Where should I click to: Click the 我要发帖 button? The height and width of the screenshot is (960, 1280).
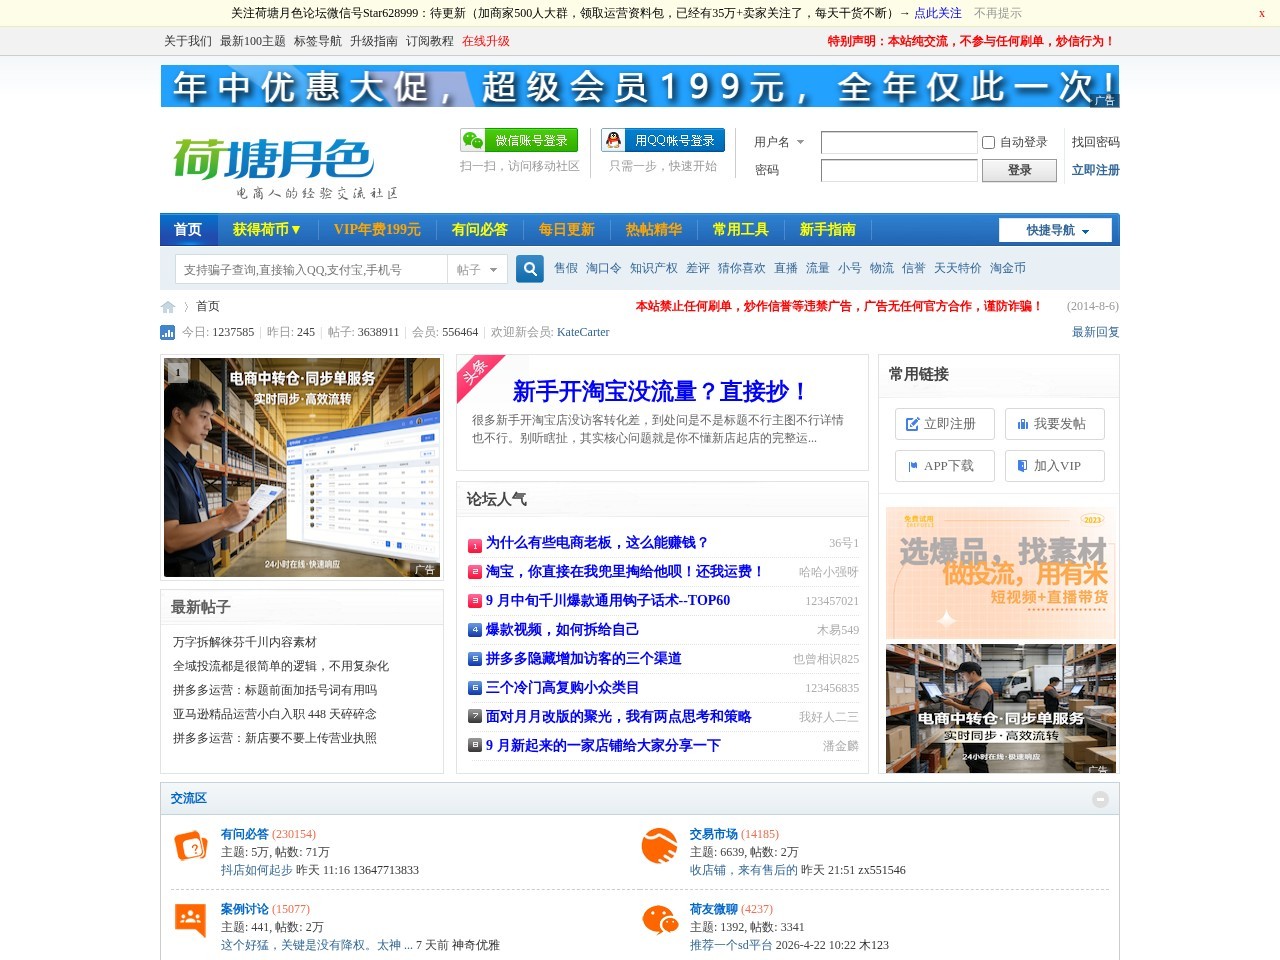click(1055, 424)
